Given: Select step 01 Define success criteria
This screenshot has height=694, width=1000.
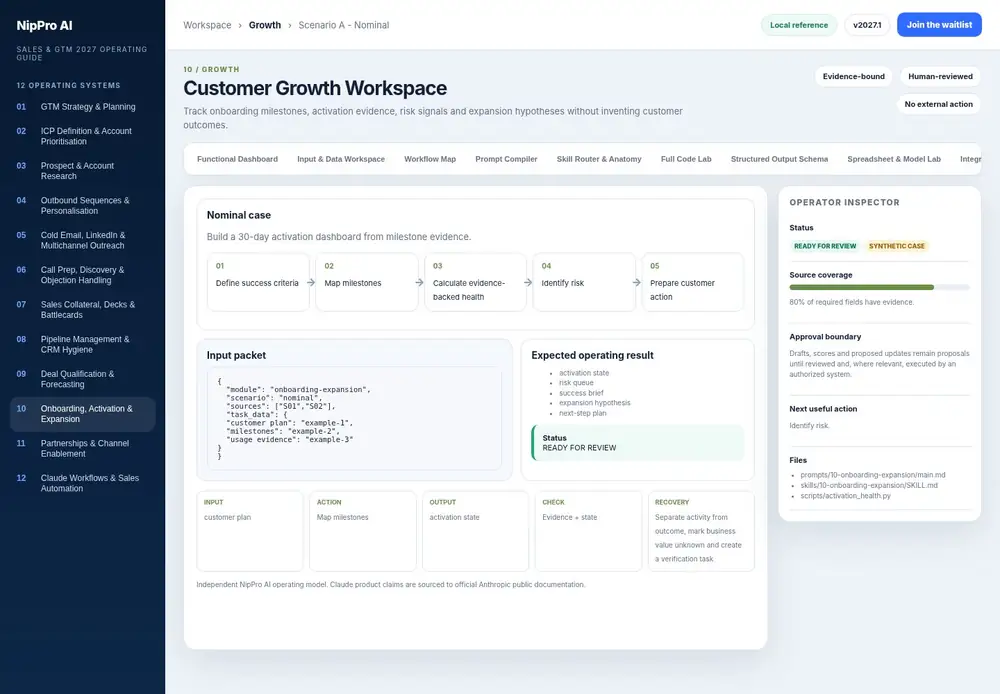Looking at the screenshot, I should tap(258, 283).
